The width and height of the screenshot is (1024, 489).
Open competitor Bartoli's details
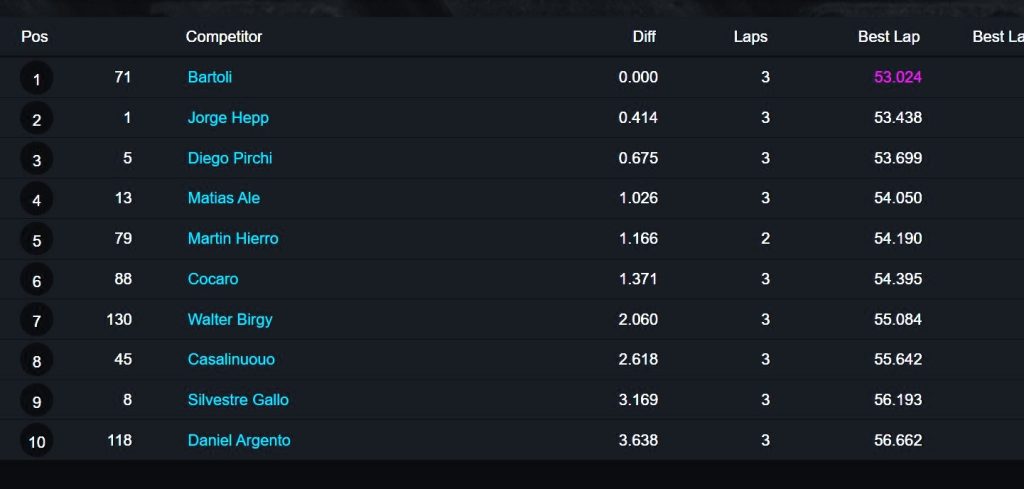[210, 77]
